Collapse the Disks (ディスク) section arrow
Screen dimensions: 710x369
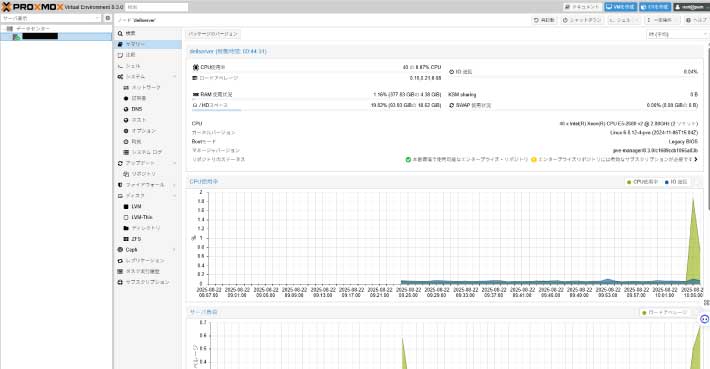click(175, 196)
